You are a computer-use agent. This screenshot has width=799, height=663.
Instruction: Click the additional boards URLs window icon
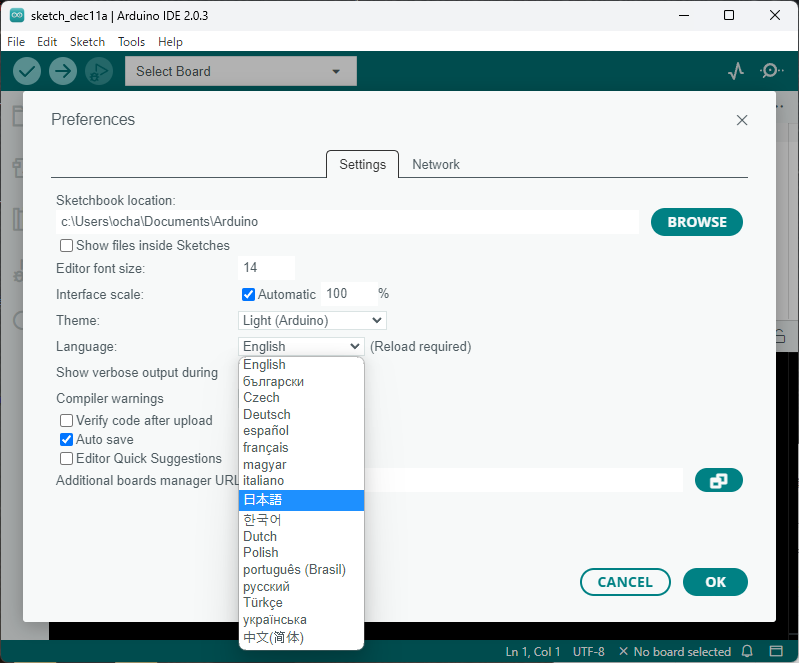click(x=718, y=481)
